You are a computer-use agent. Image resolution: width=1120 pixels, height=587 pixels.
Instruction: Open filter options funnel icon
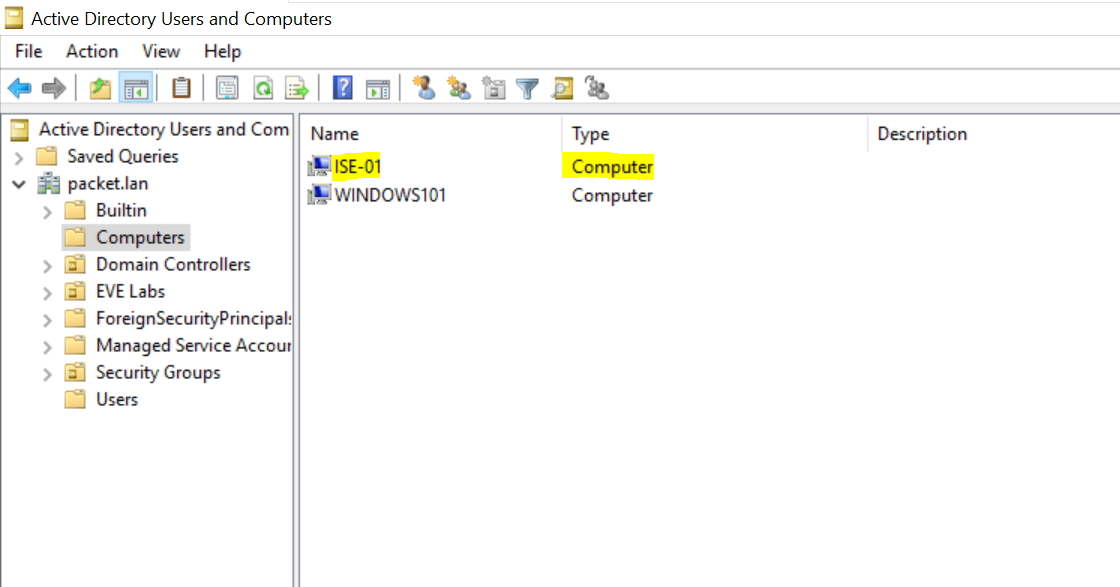coord(527,89)
